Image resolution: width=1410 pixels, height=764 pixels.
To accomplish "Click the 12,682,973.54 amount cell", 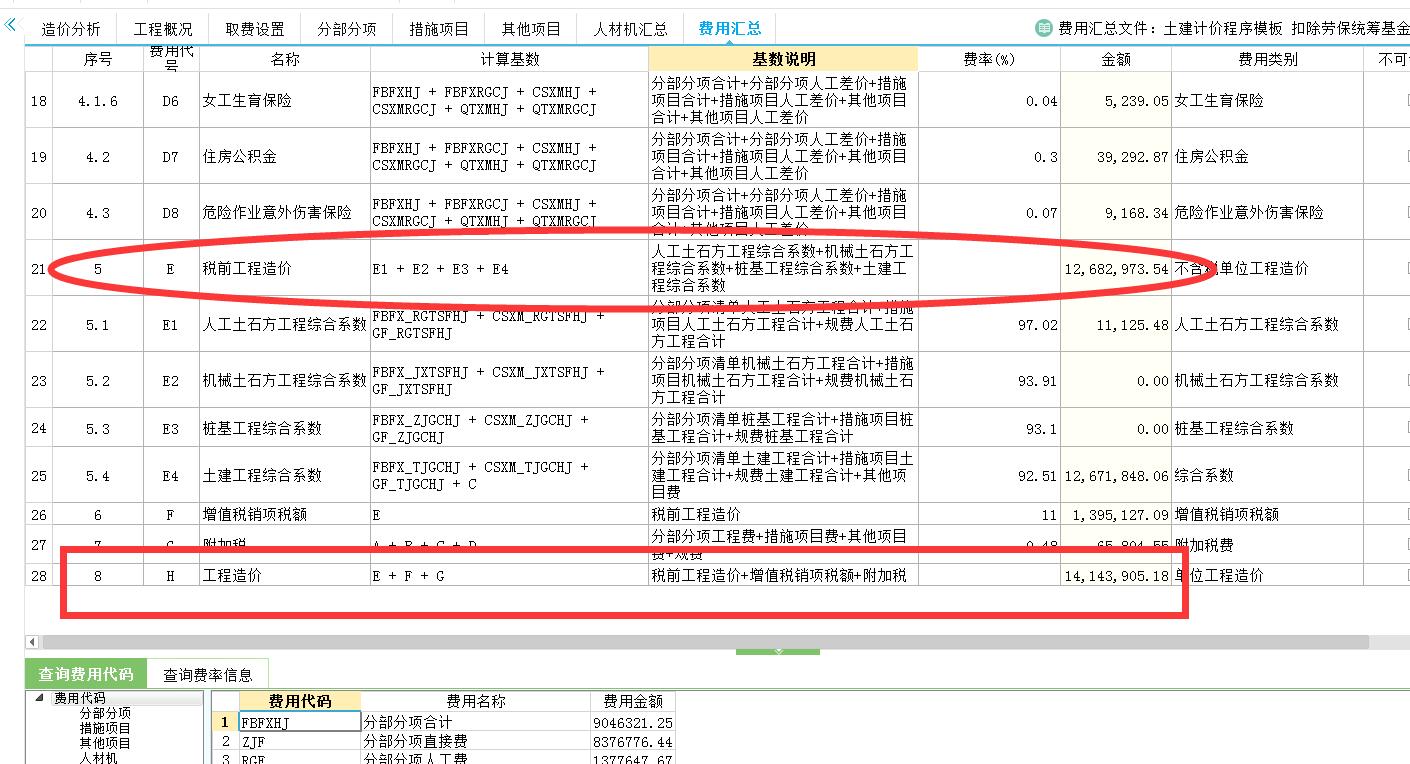I will pyautogui.click(x=1116, y=268).
